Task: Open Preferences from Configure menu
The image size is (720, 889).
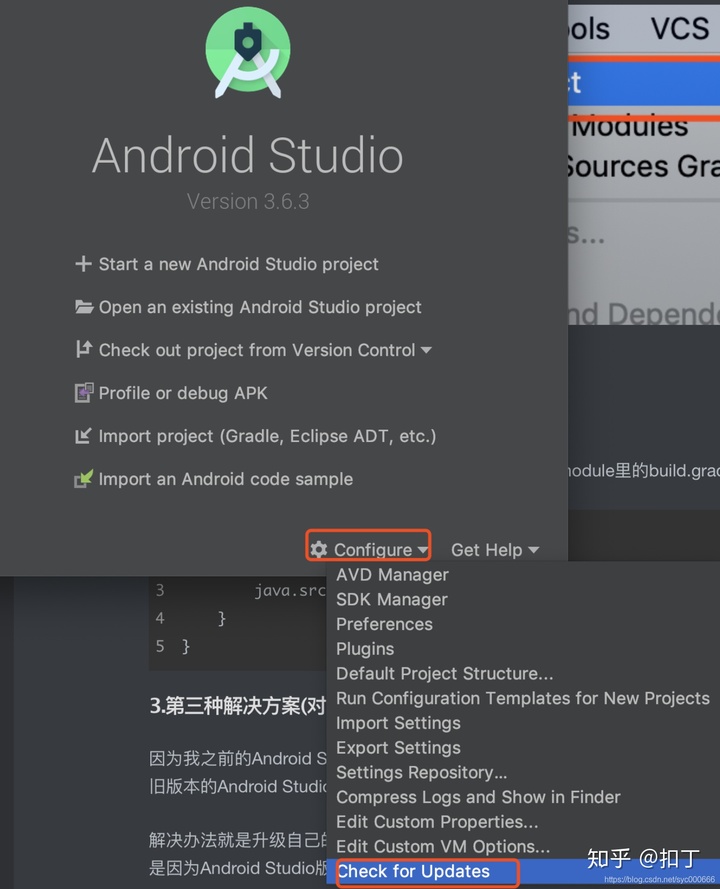Action: 384,624
